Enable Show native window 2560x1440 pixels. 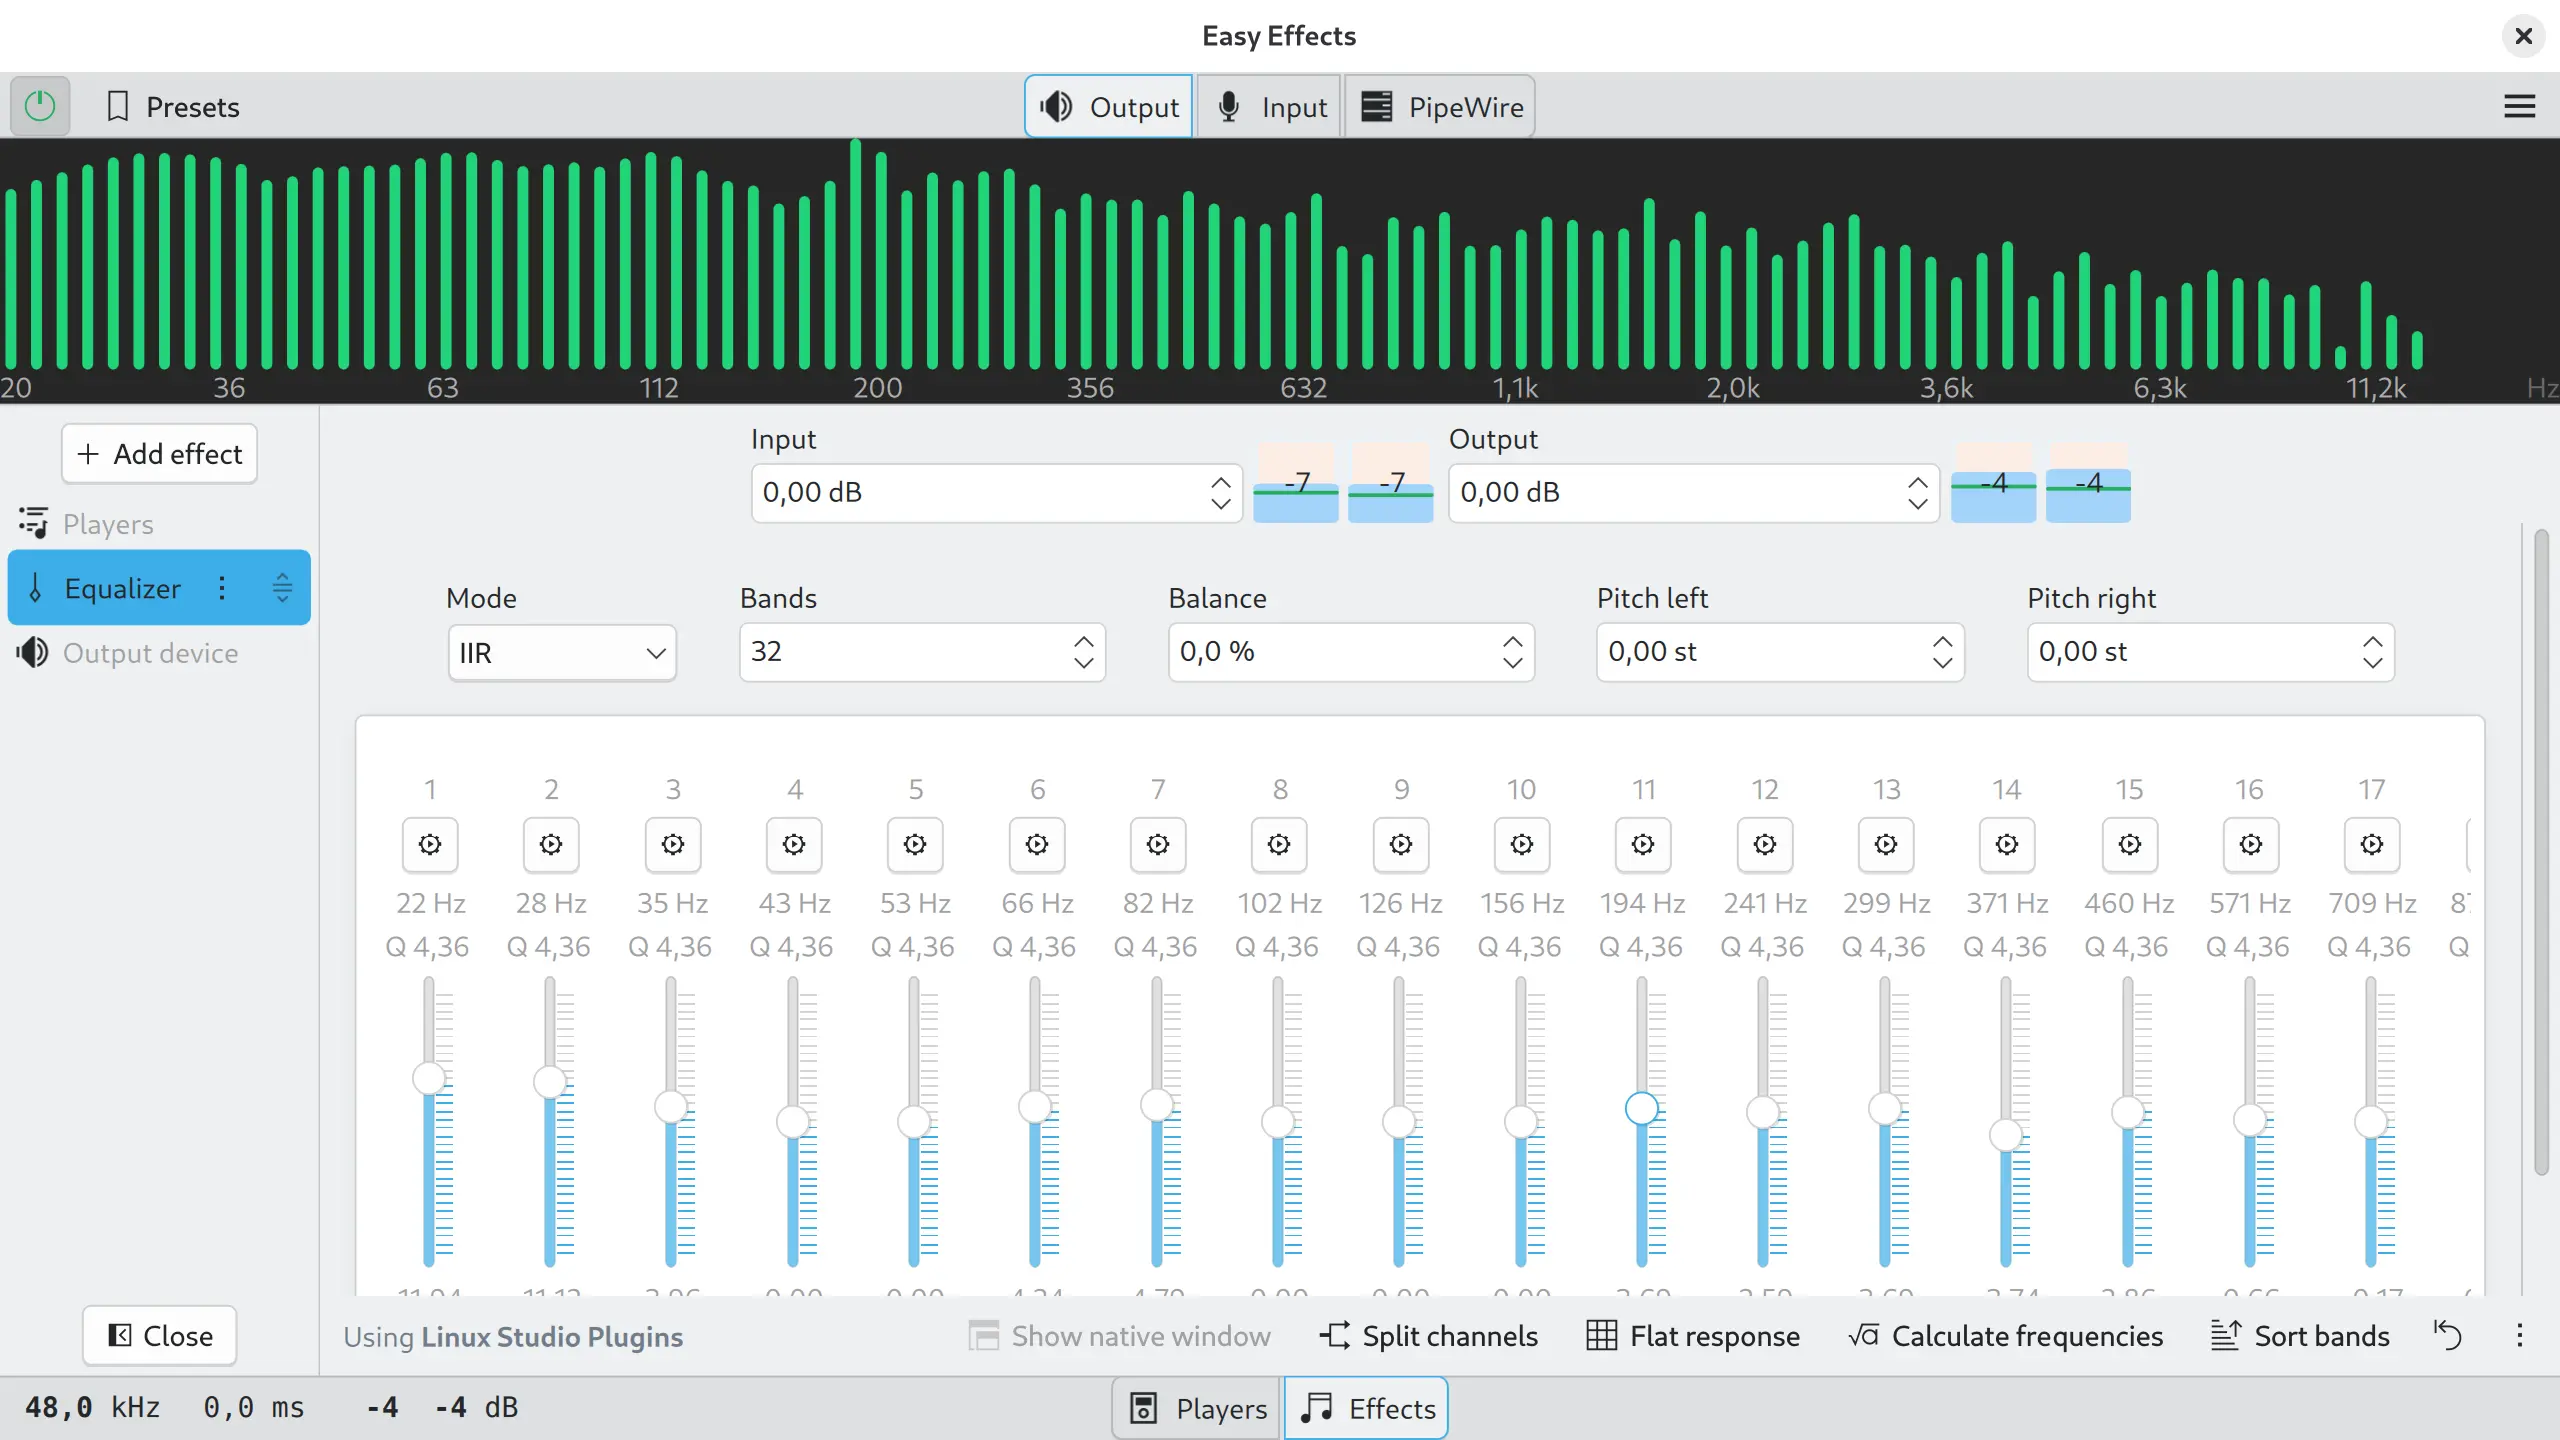1120,1335
